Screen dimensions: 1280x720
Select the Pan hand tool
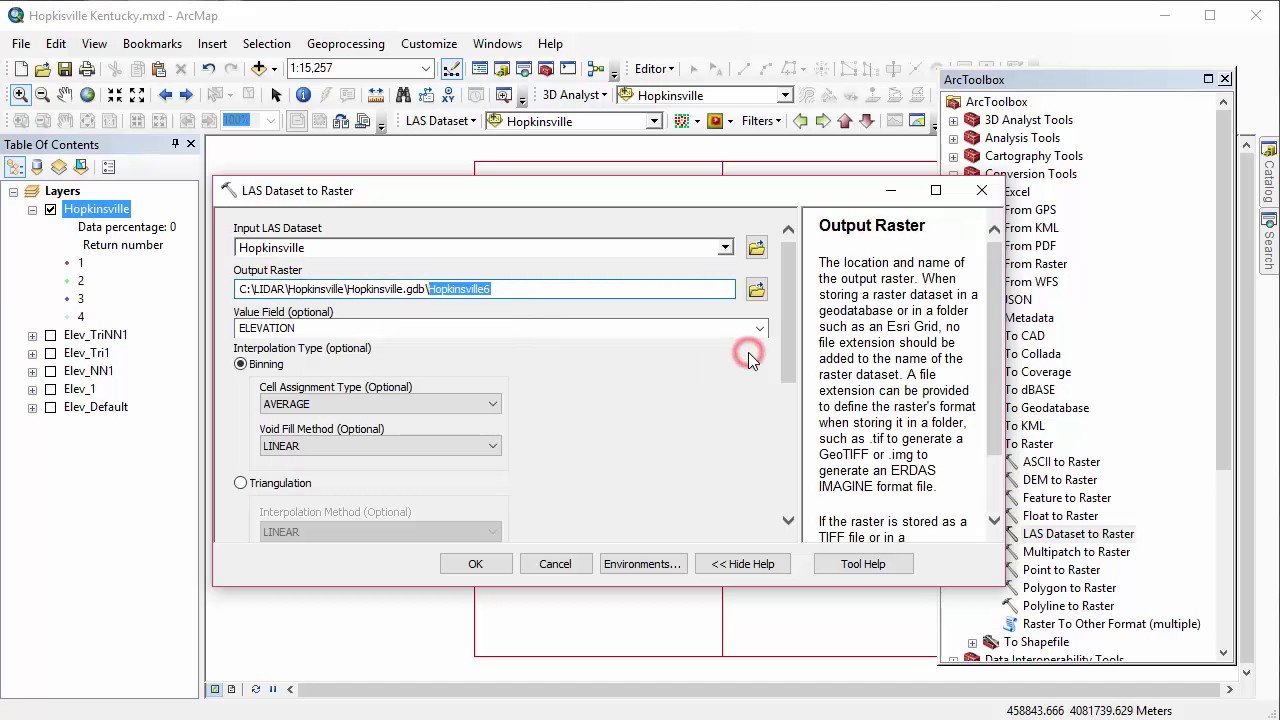tap(64, 95)
